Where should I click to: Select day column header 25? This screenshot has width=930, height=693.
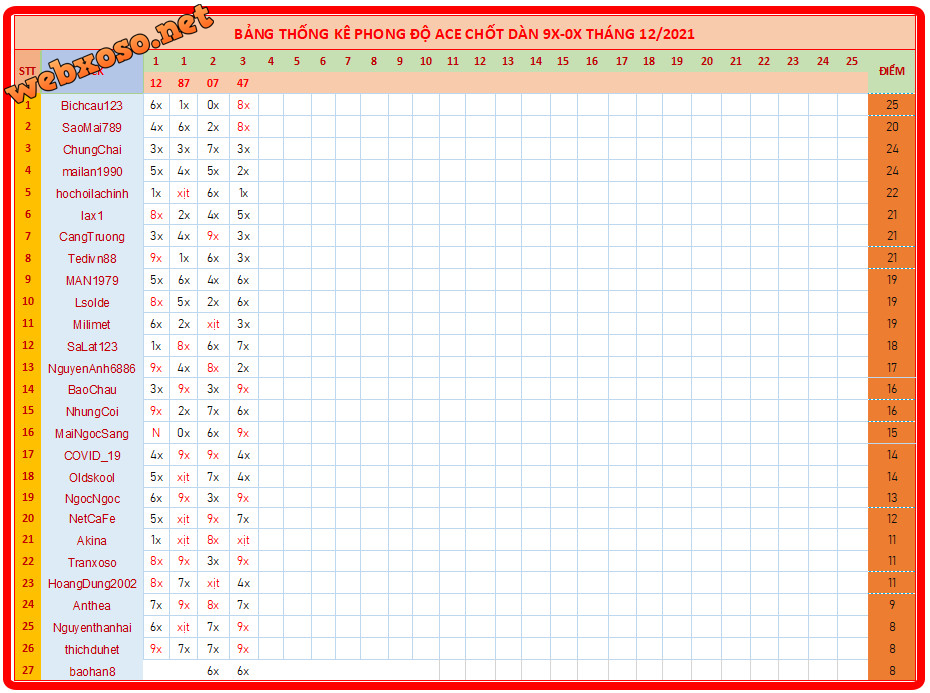[x=852, y=61]
